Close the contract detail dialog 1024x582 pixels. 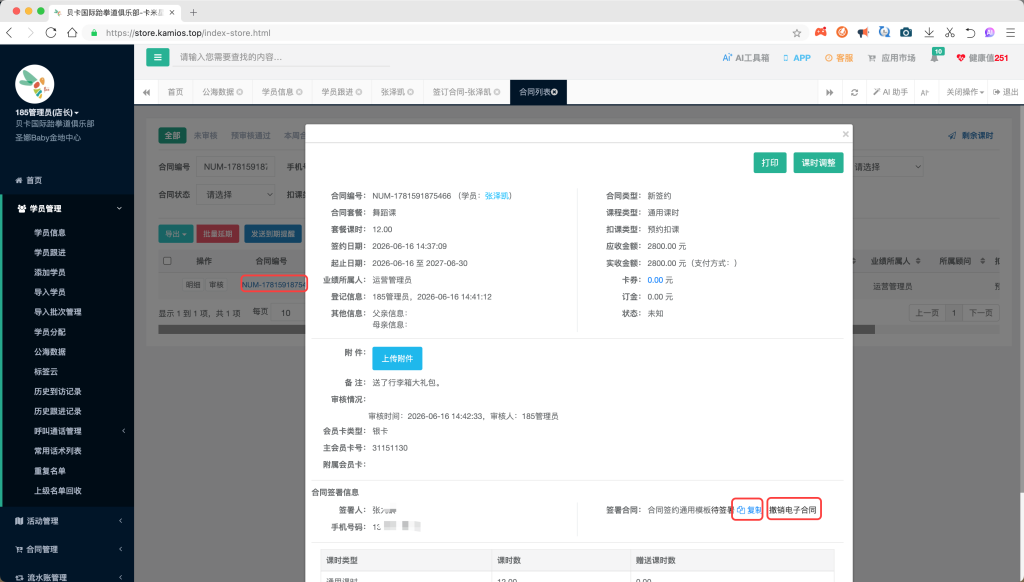[x=846, y=134]
